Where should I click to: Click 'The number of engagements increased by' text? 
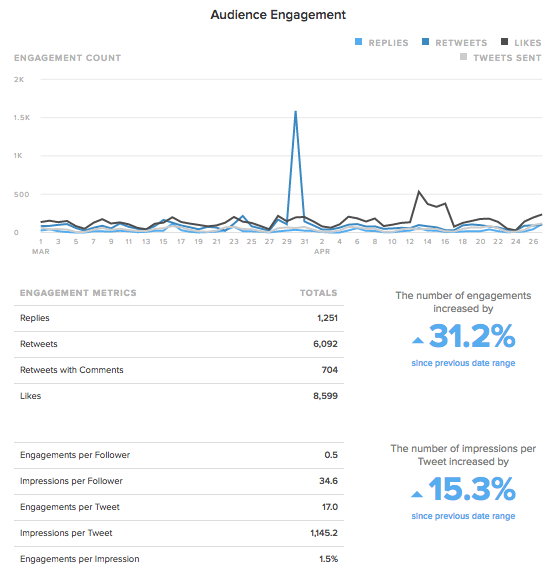coord(463,302)
